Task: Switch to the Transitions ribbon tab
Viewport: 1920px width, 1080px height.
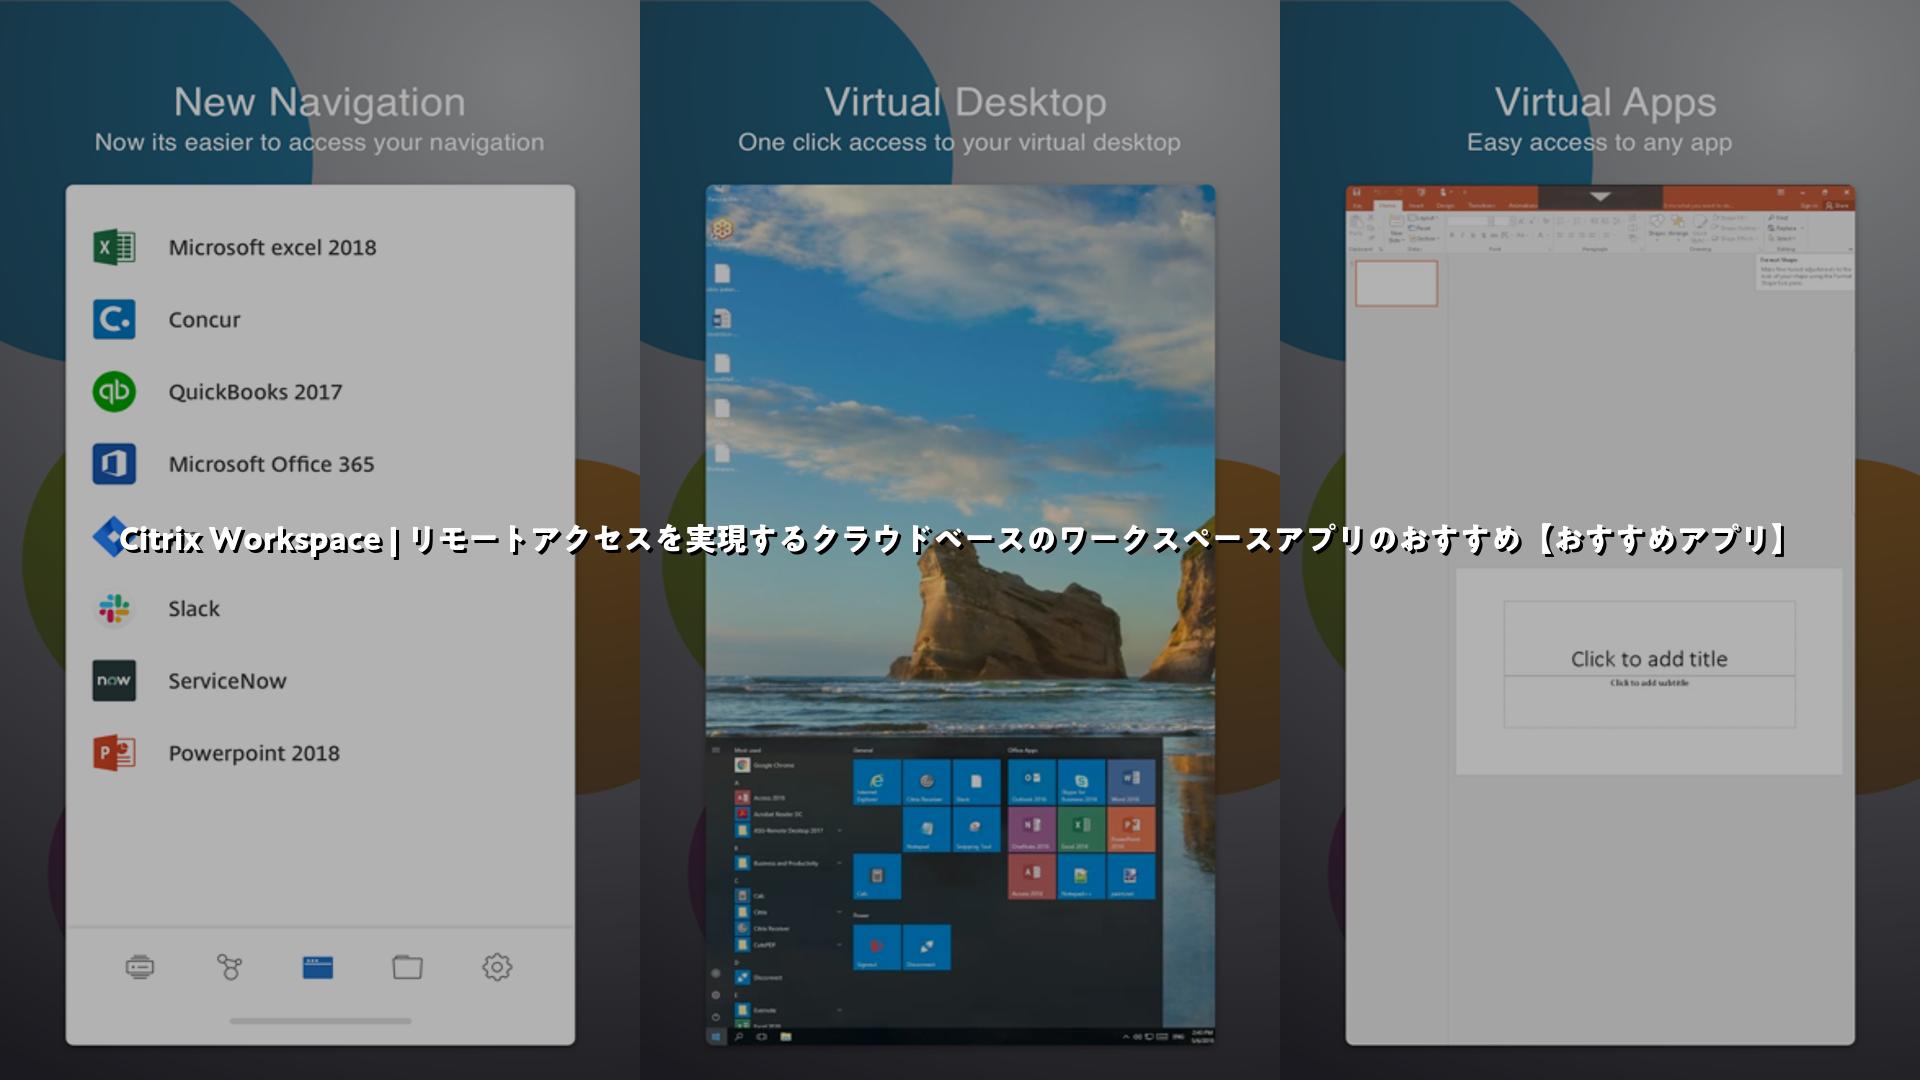Action: coord(1482,205)
